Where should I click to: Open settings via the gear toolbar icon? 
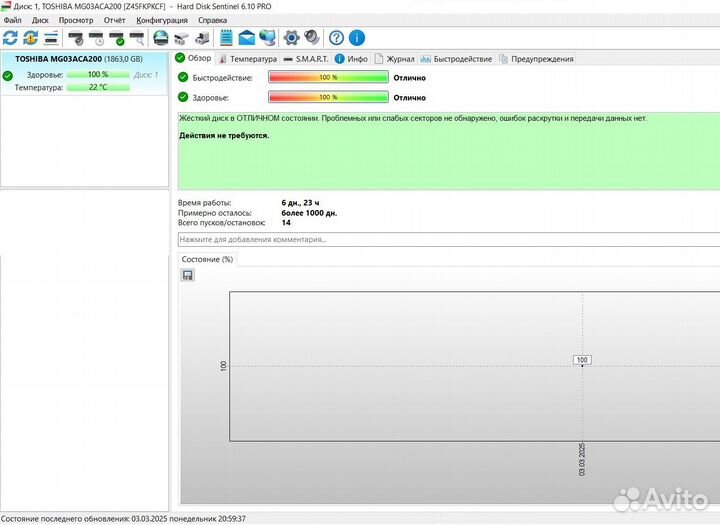pyautogui.click(x=291, y=38)
